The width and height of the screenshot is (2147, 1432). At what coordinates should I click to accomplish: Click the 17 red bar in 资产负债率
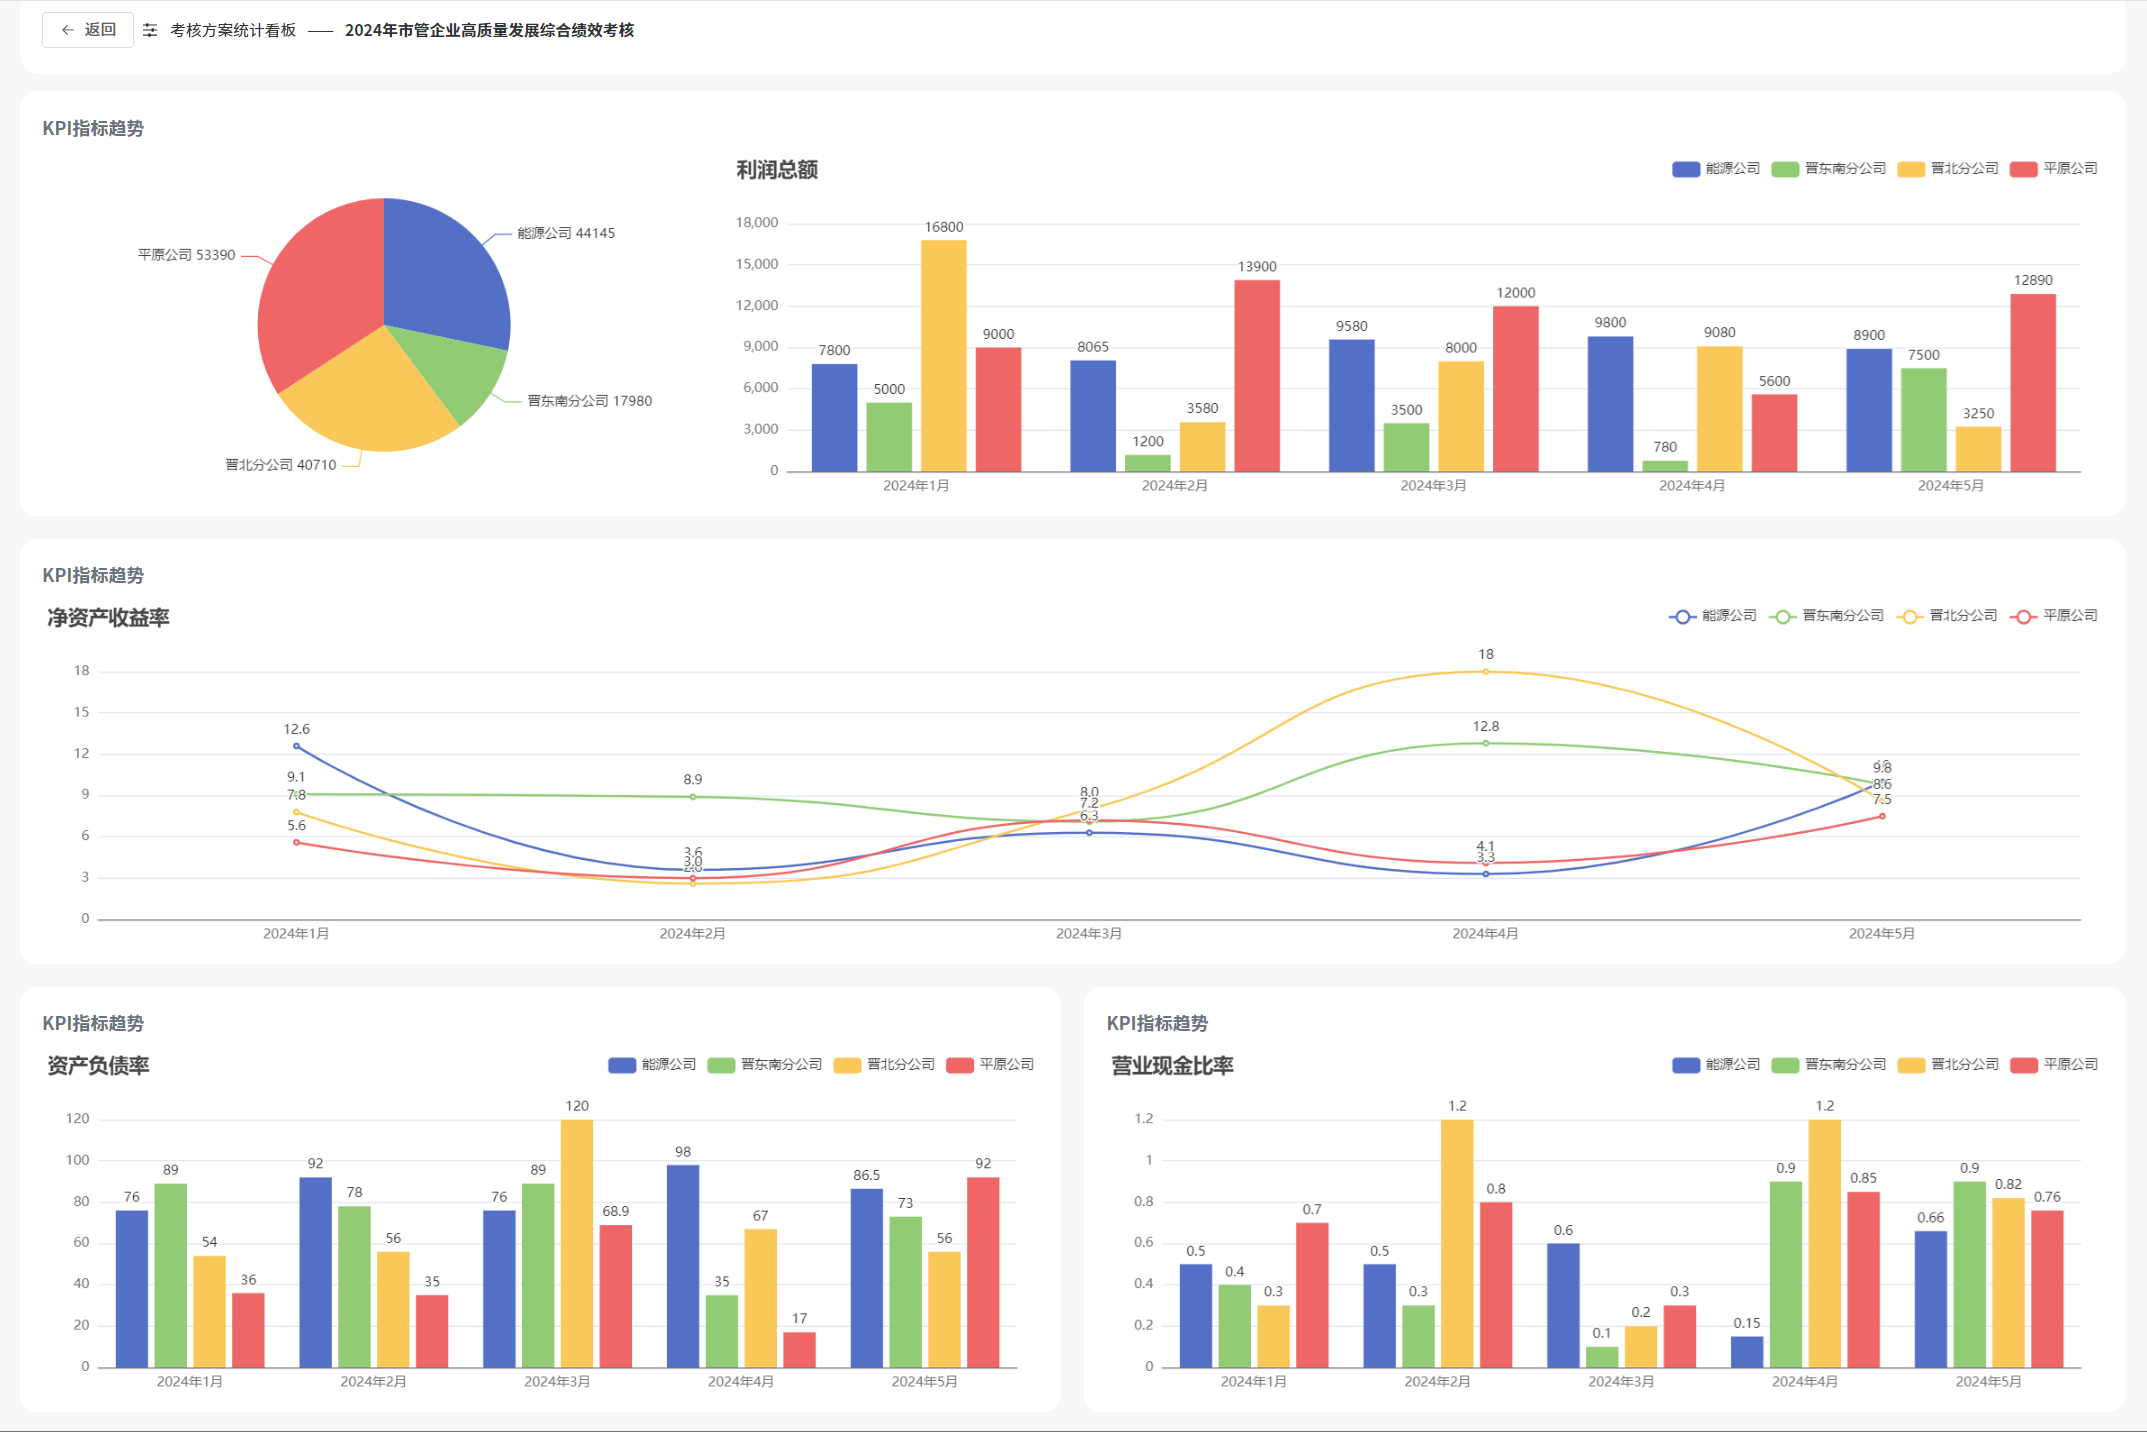point(799,1350)
